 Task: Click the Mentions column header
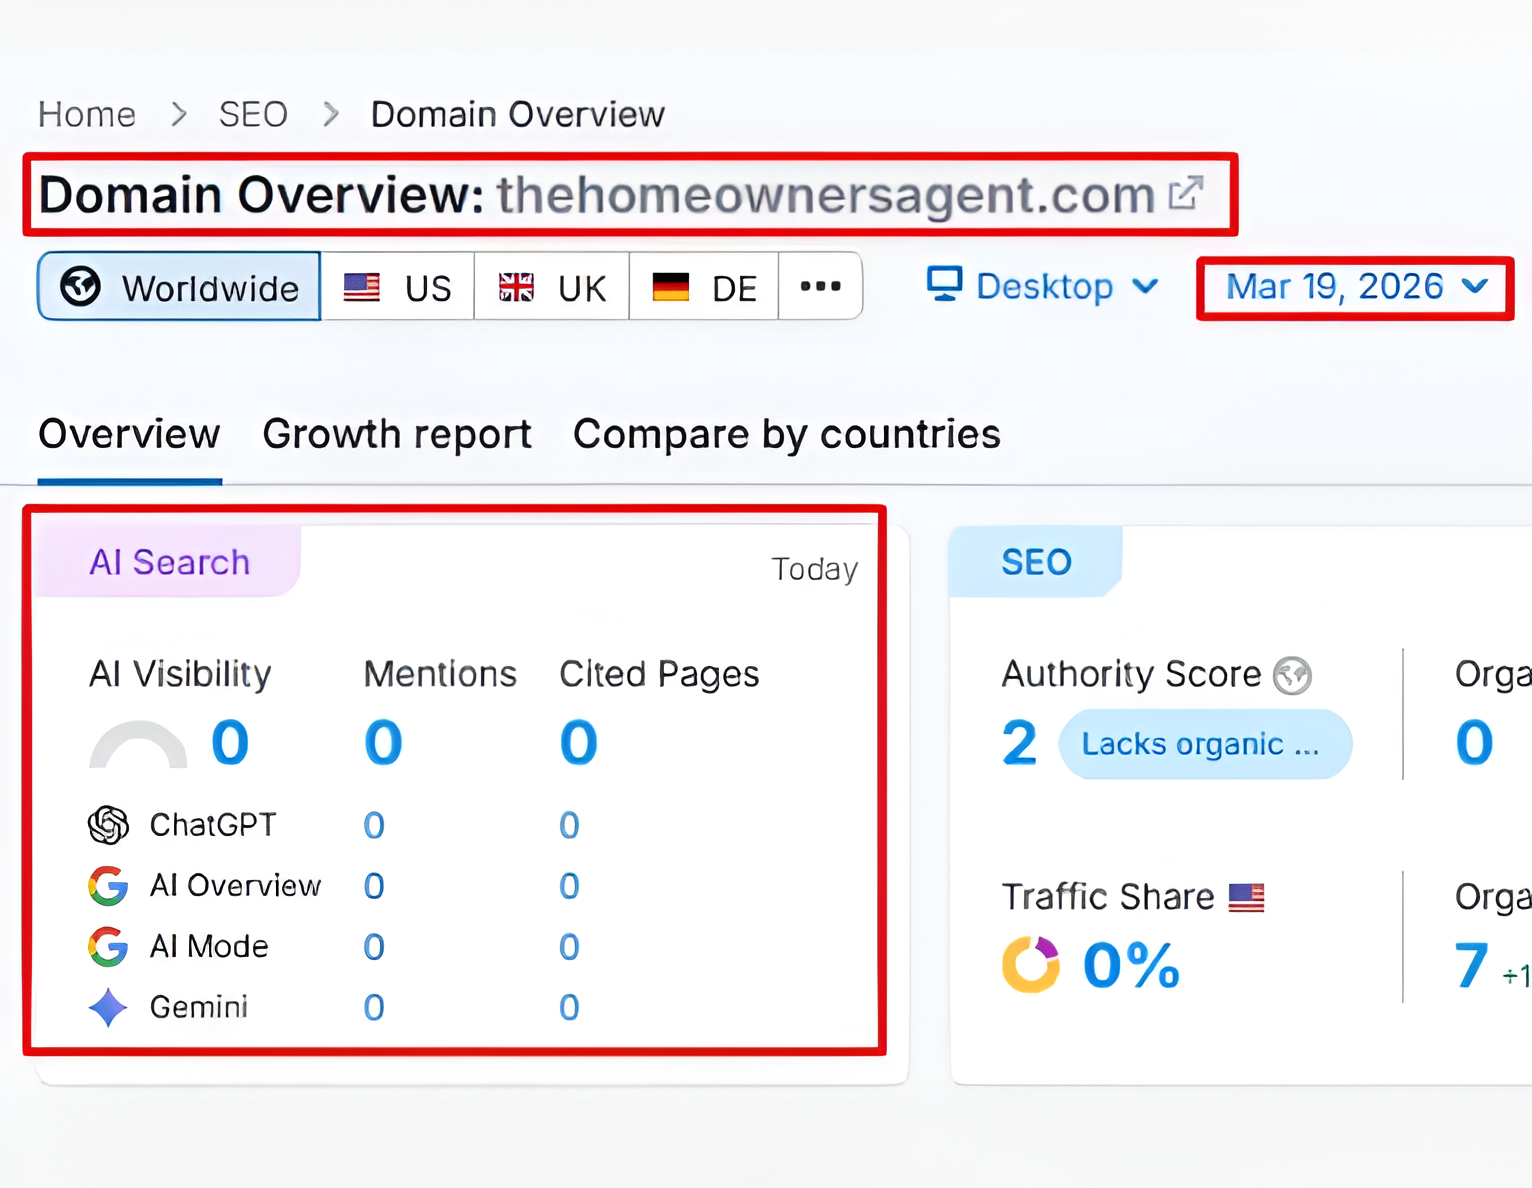click(x=440, y=674)
